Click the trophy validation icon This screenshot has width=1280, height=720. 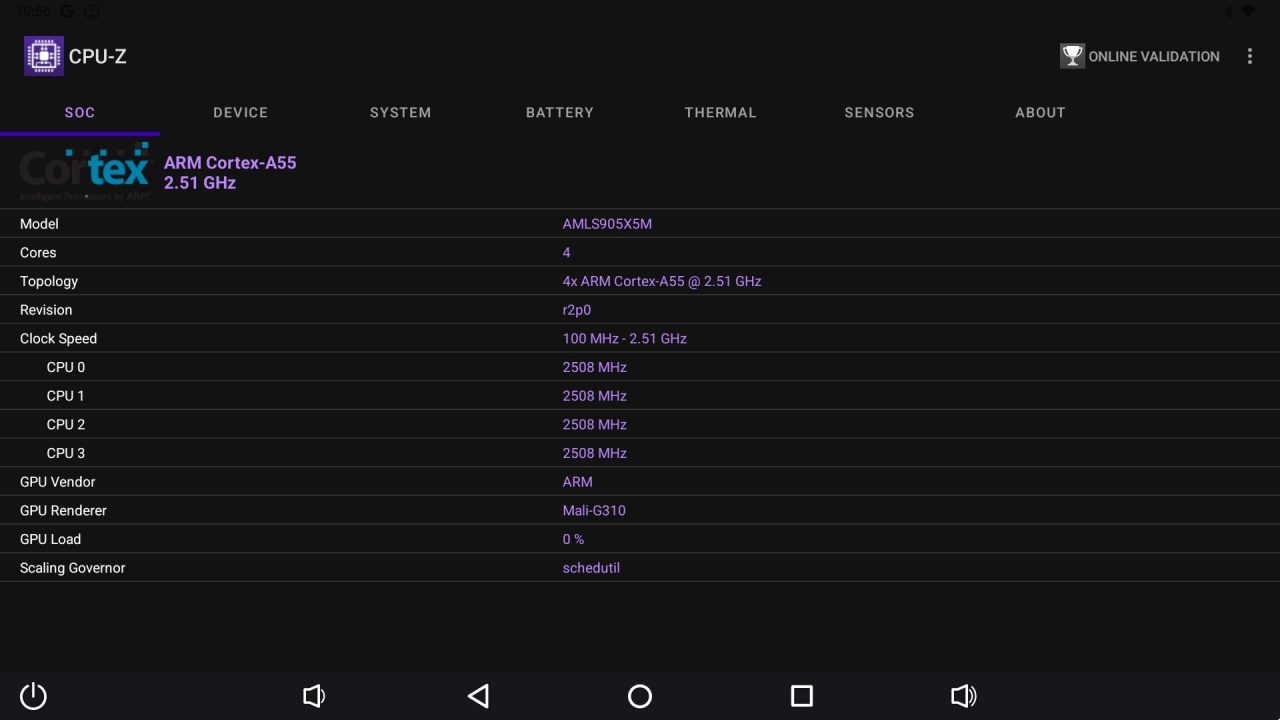pos(1072,56)
